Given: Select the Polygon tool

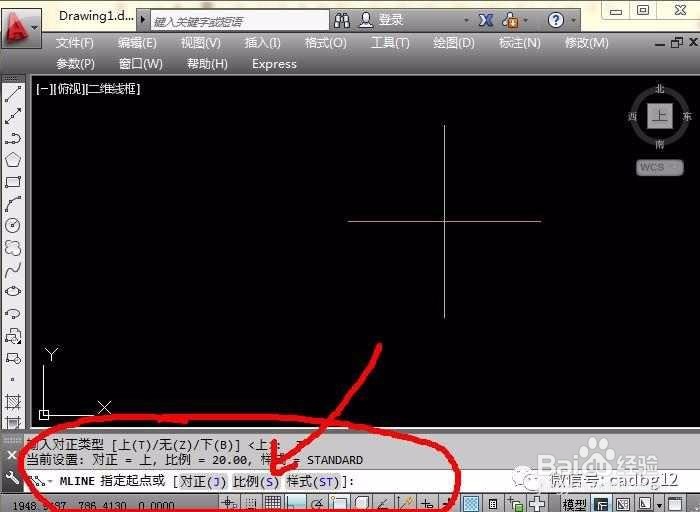Looking at the screenshot, I should [13, 159].
